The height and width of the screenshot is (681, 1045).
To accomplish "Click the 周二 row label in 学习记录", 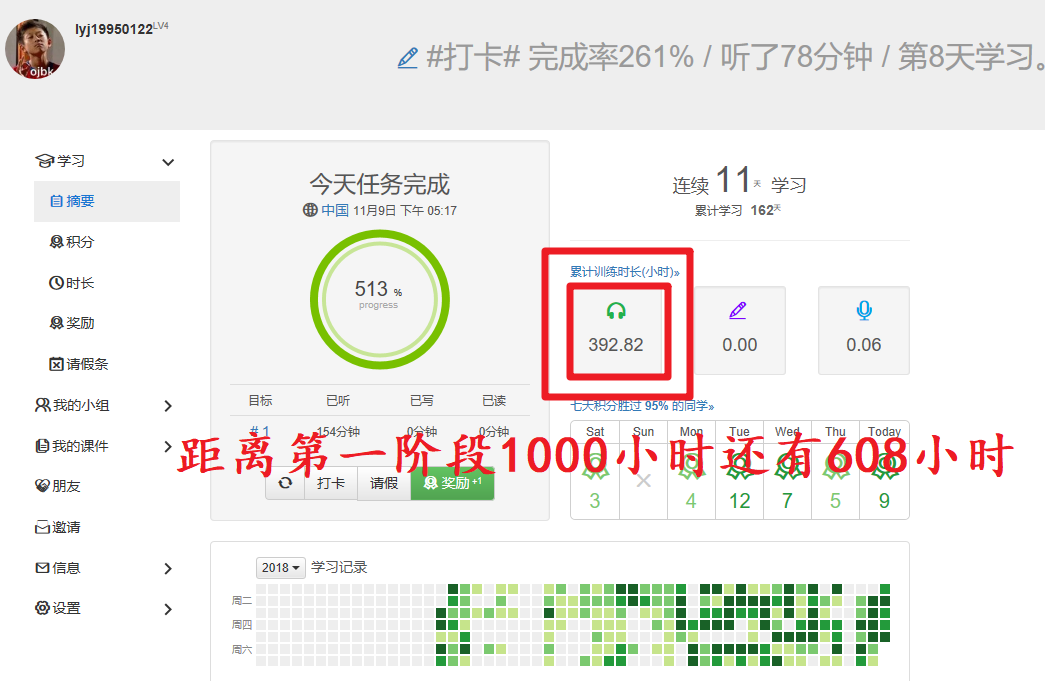I will pos(242,601).
